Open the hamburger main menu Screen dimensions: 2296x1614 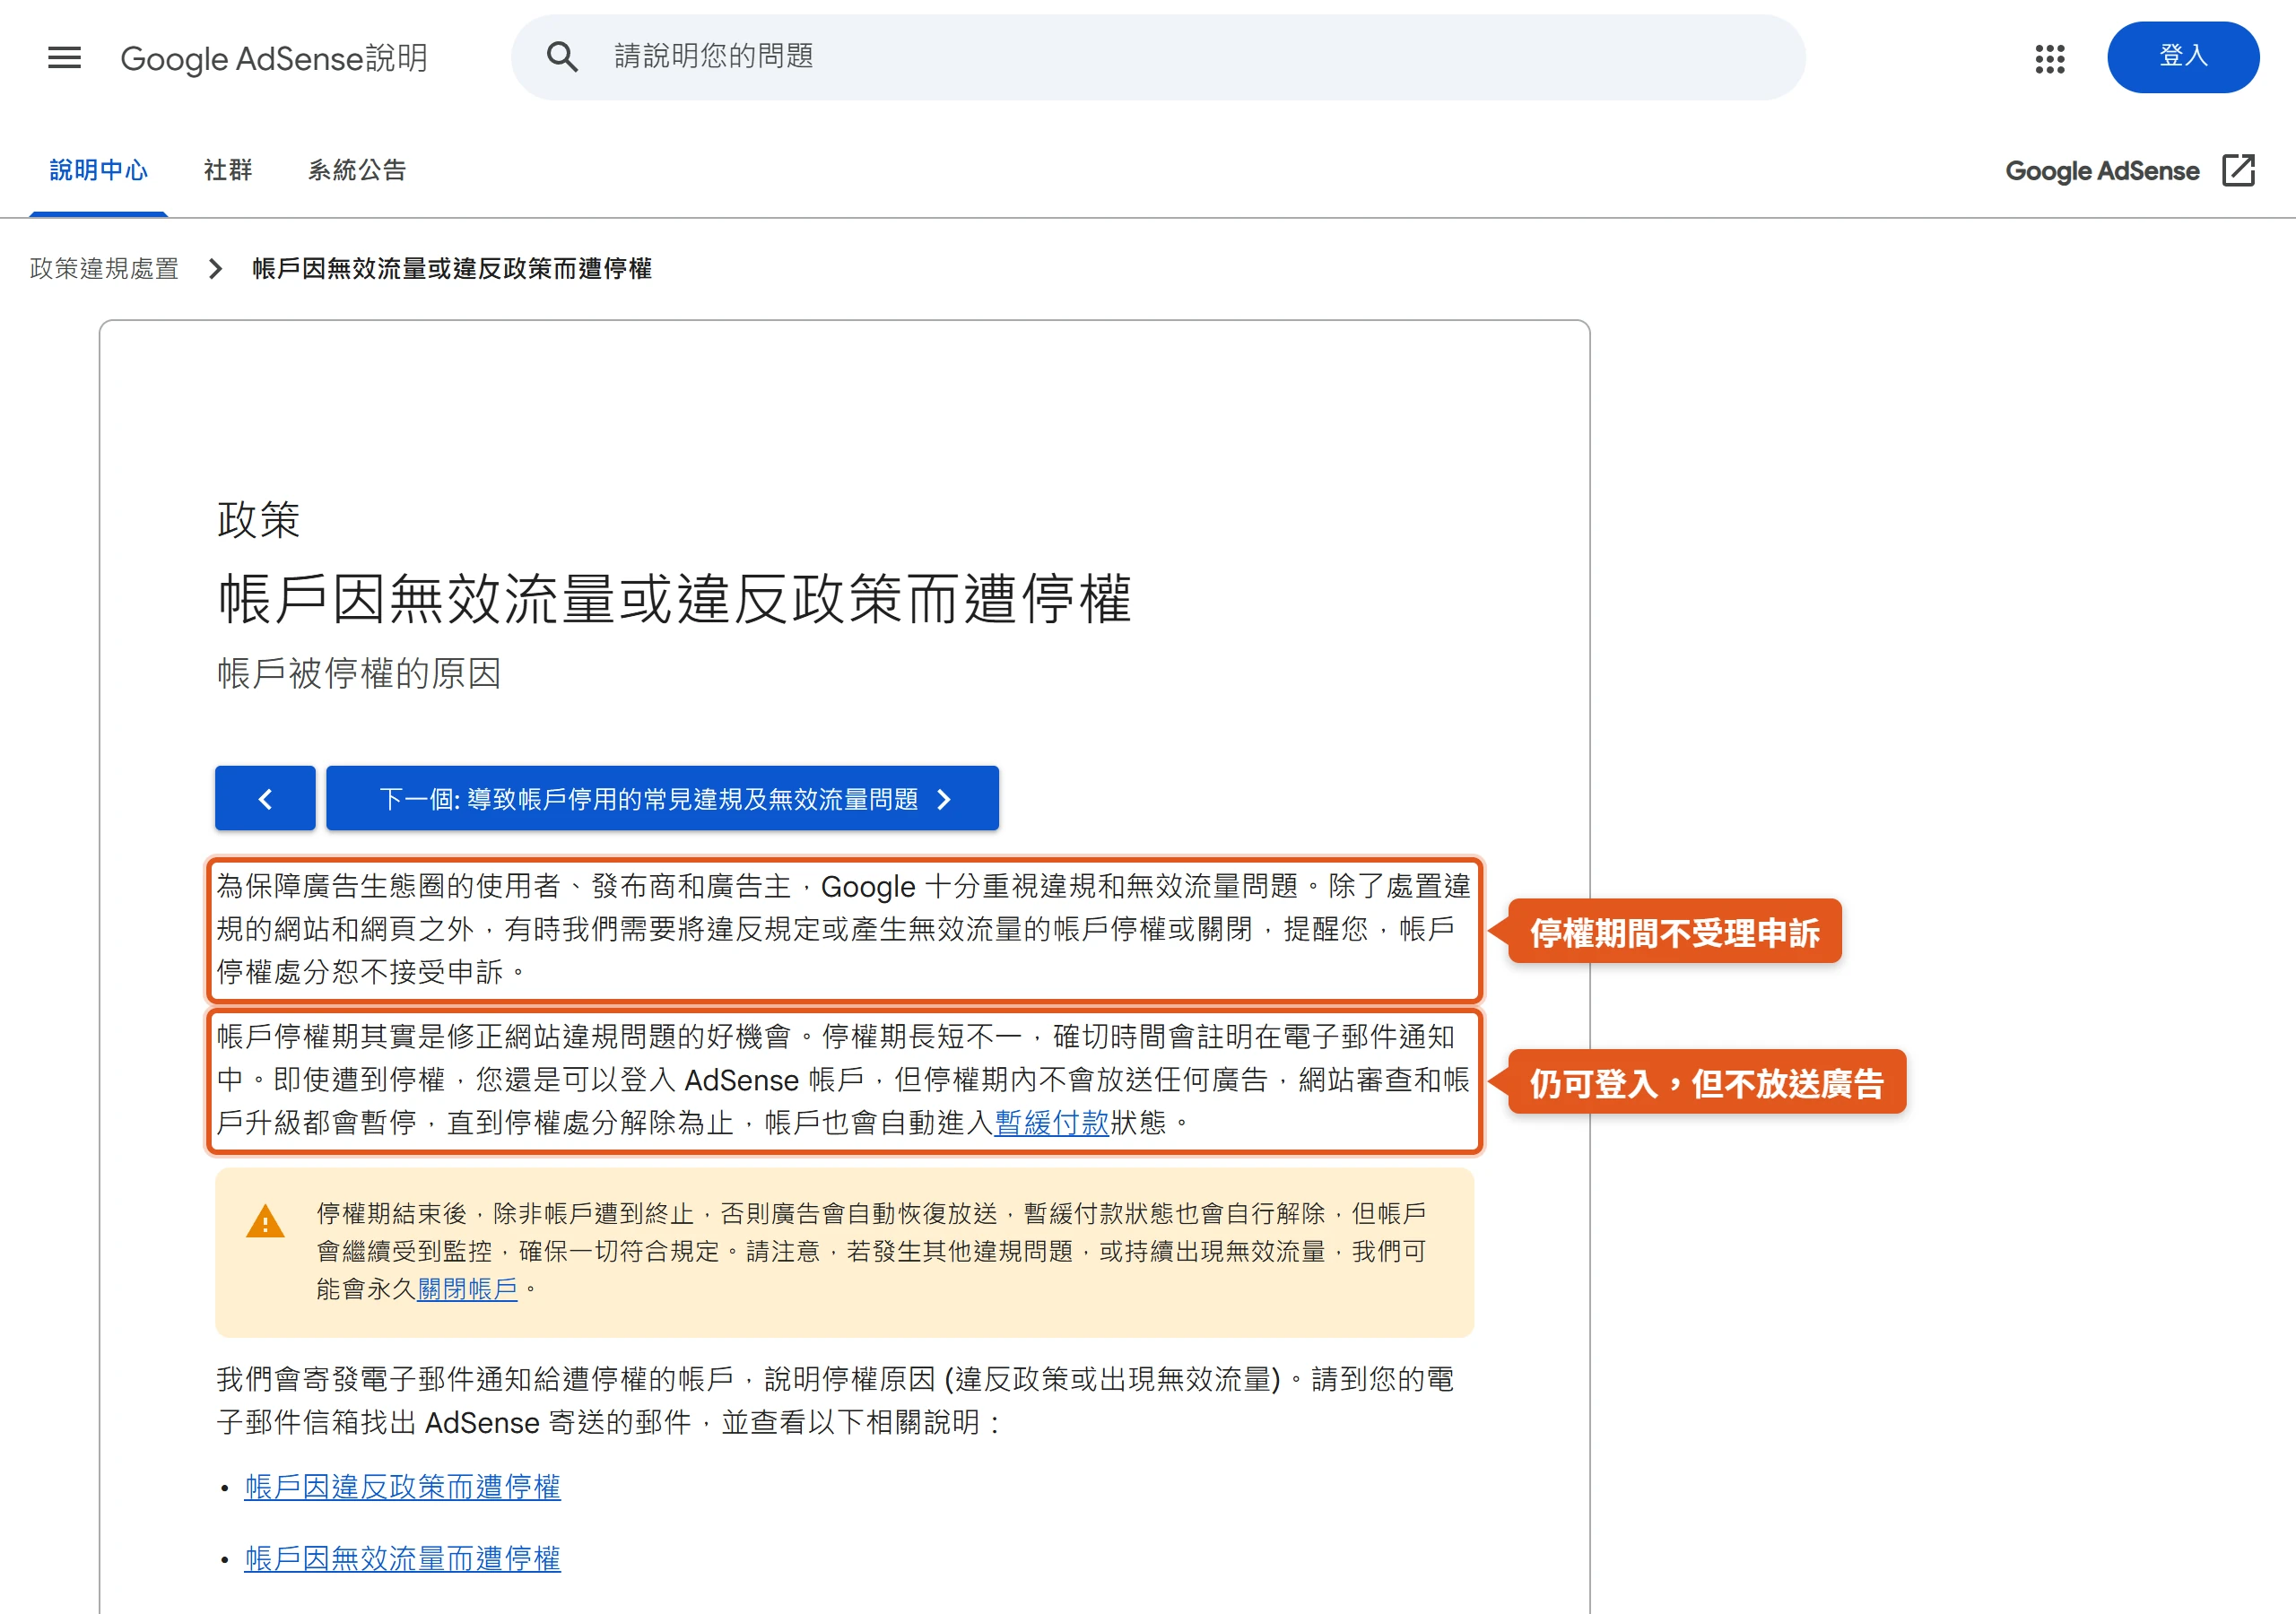pyautogui.click(x=64, y=58)
